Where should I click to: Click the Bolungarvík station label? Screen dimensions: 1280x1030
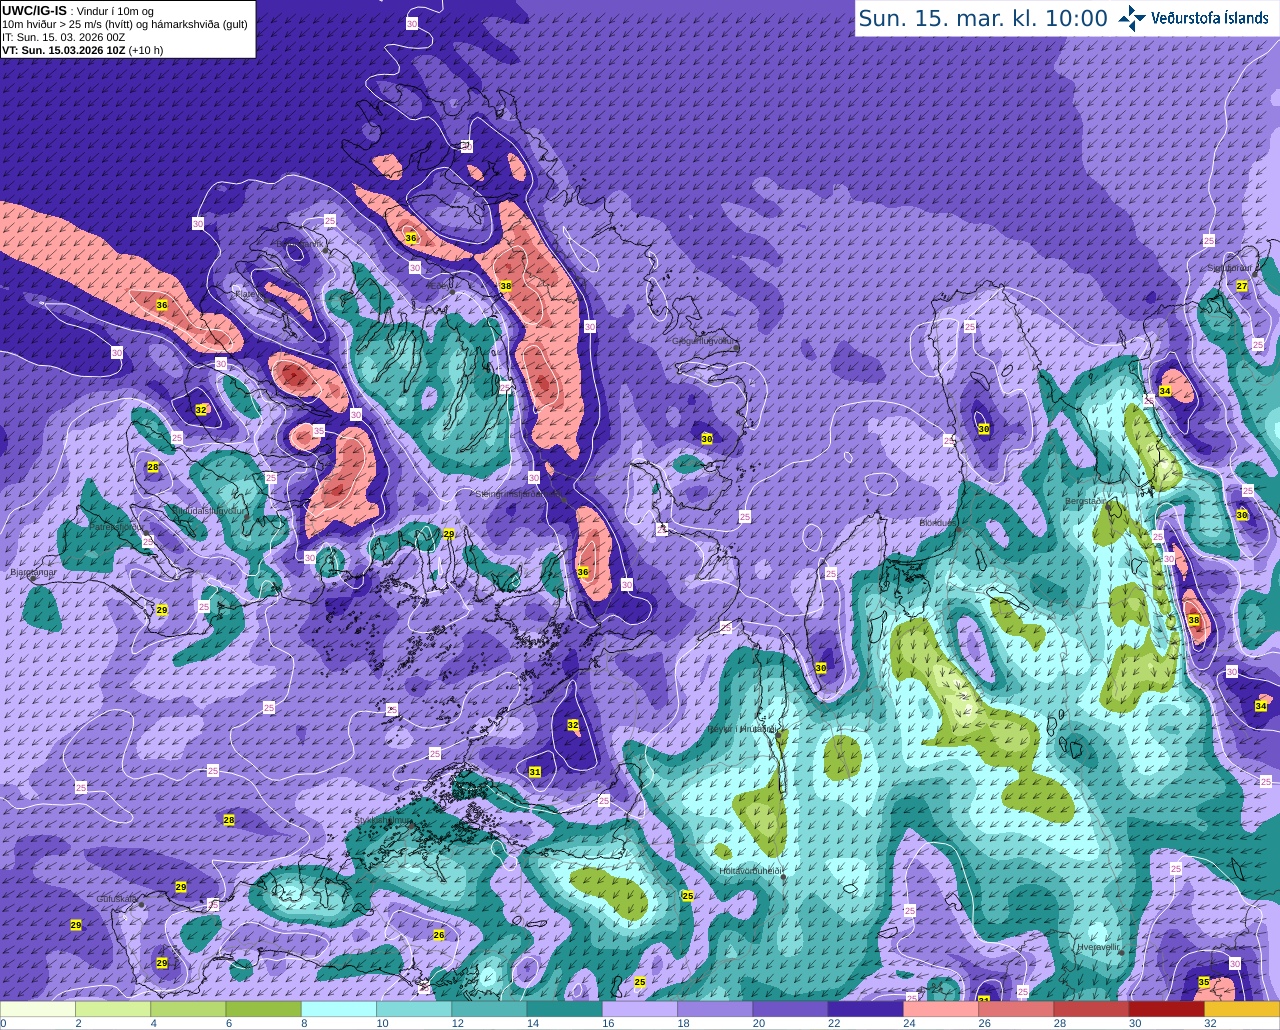pos(300,243)
